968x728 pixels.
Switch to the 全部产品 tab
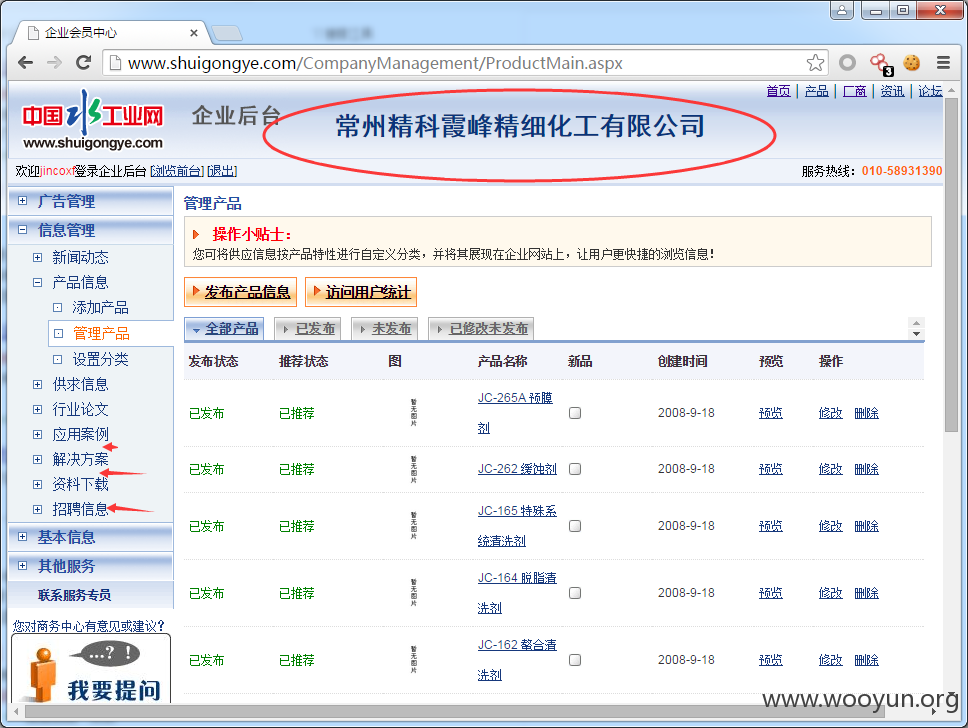point(224,328)
